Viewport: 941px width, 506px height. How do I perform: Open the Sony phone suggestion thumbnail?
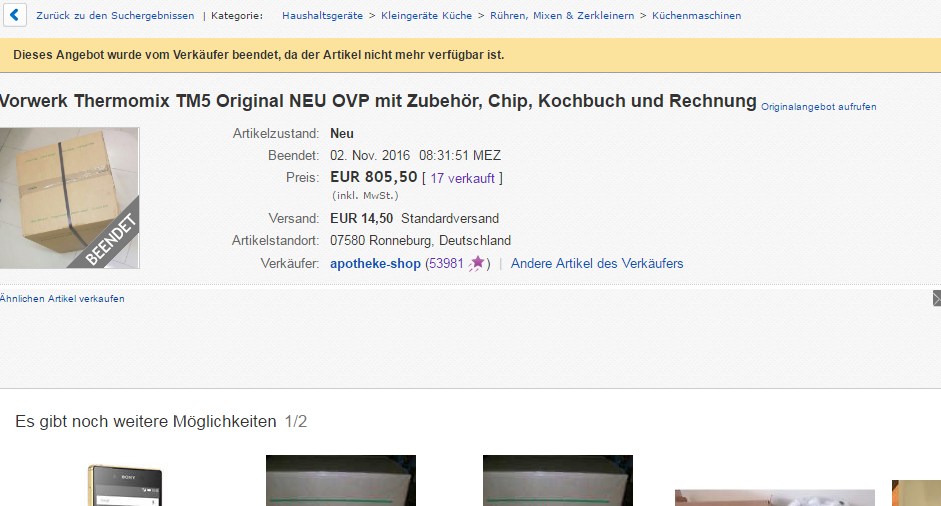coord(125,485)
